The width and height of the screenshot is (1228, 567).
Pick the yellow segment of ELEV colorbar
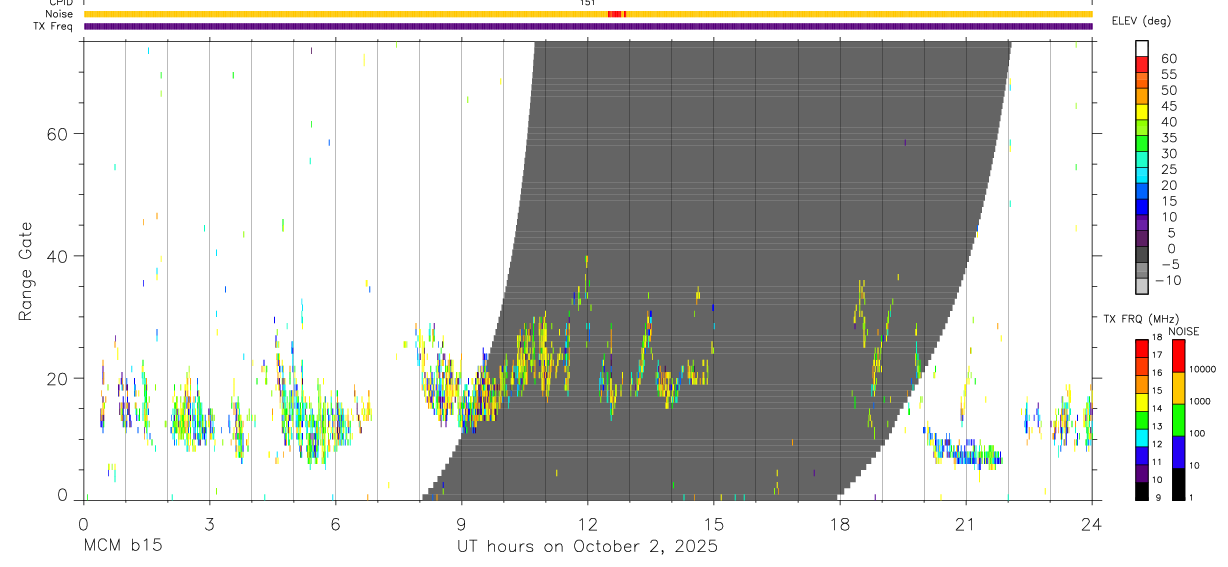[x=1142, y=112]
